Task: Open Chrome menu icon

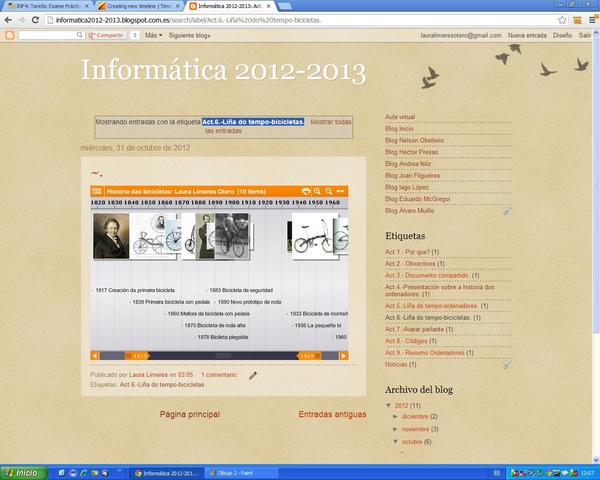Action: [x=592, y=20]
